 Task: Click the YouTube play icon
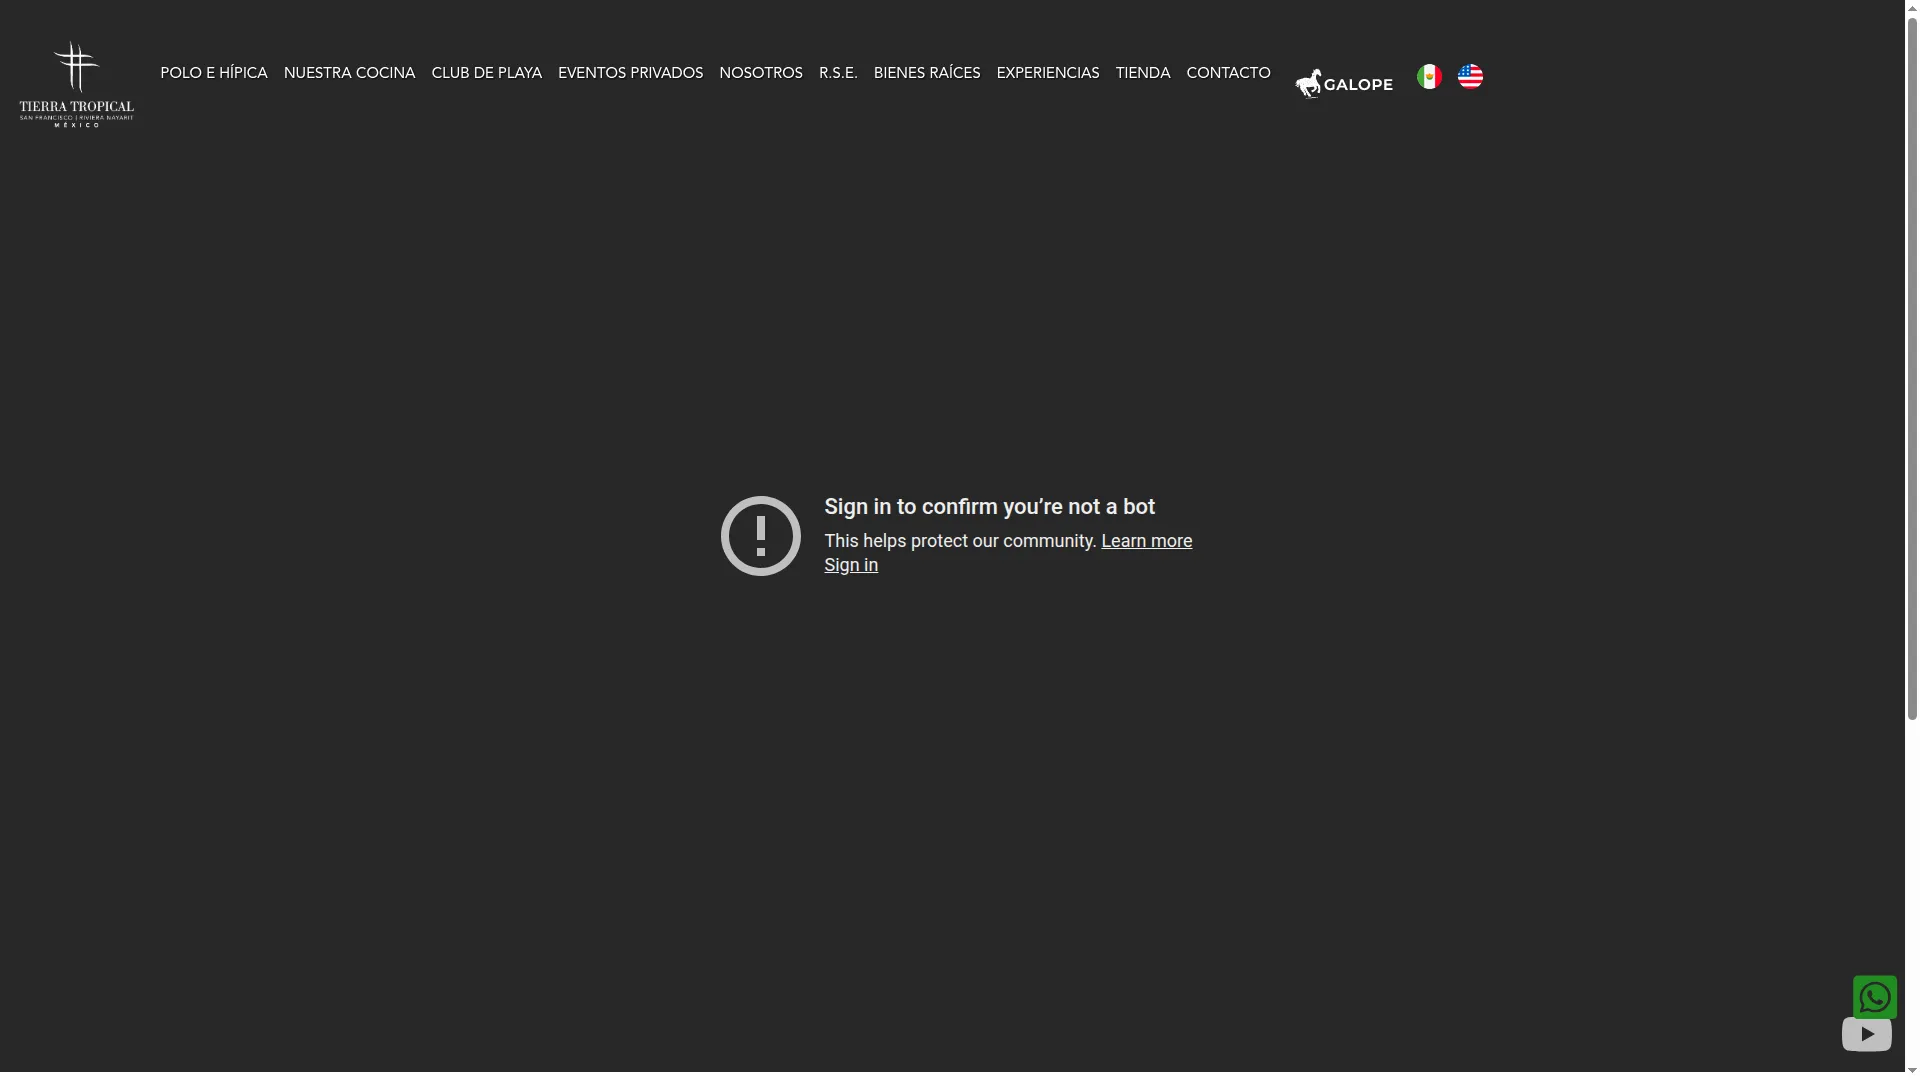click(x=1866, y=1034)
